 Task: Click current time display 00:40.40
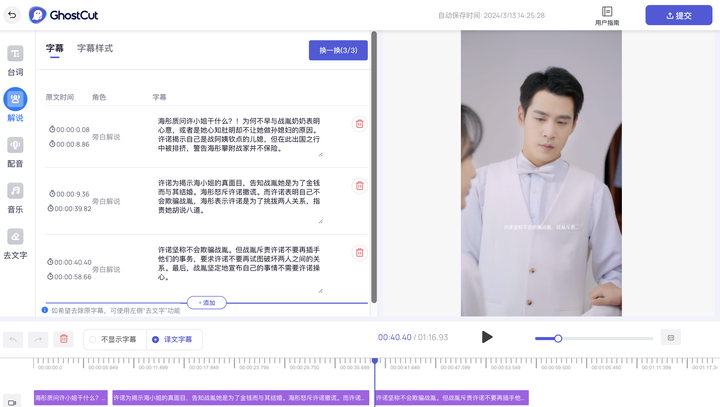[394, 337]
